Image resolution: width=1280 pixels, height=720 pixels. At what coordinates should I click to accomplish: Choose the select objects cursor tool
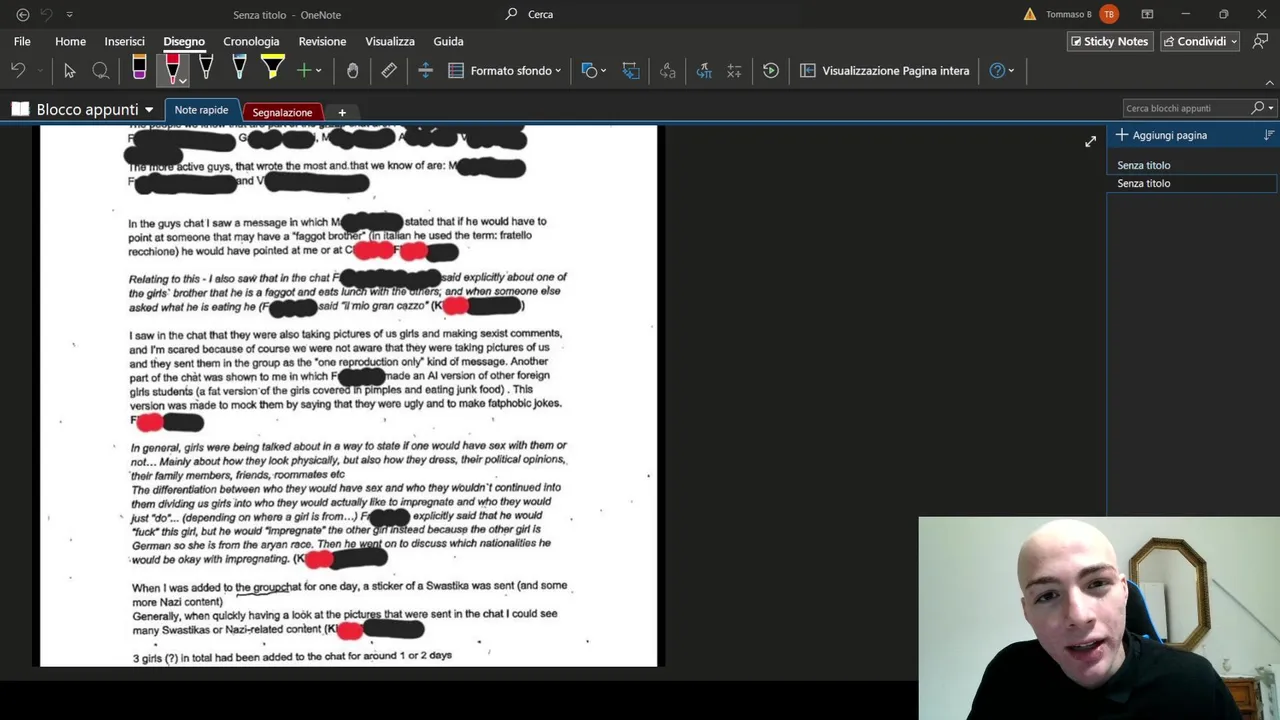point(69,70)
